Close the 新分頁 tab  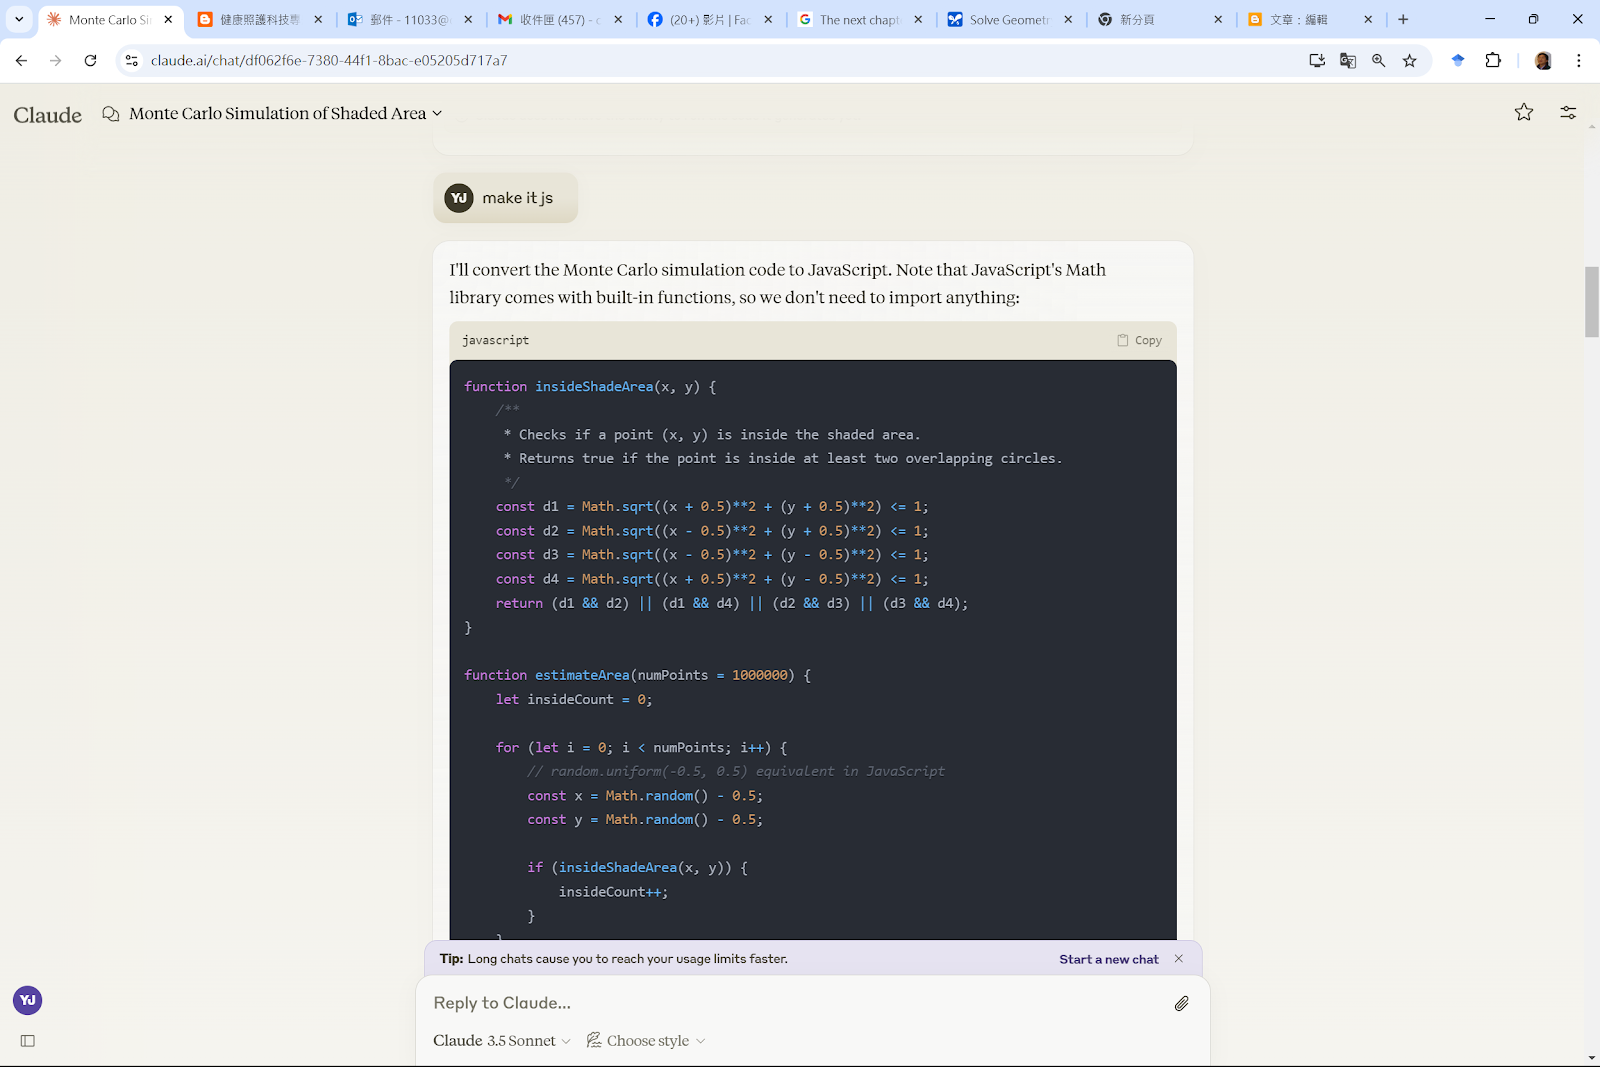[x=1218, y=19]
